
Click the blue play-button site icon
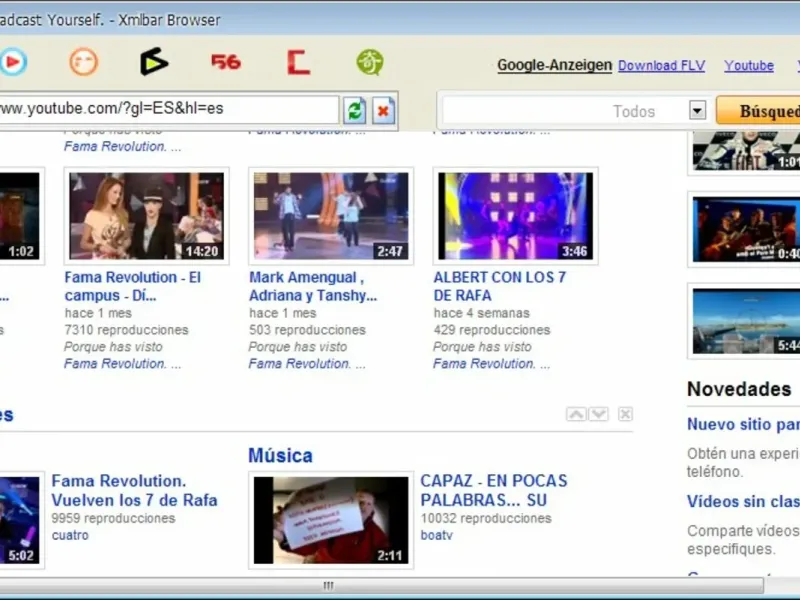pos(13,62)
